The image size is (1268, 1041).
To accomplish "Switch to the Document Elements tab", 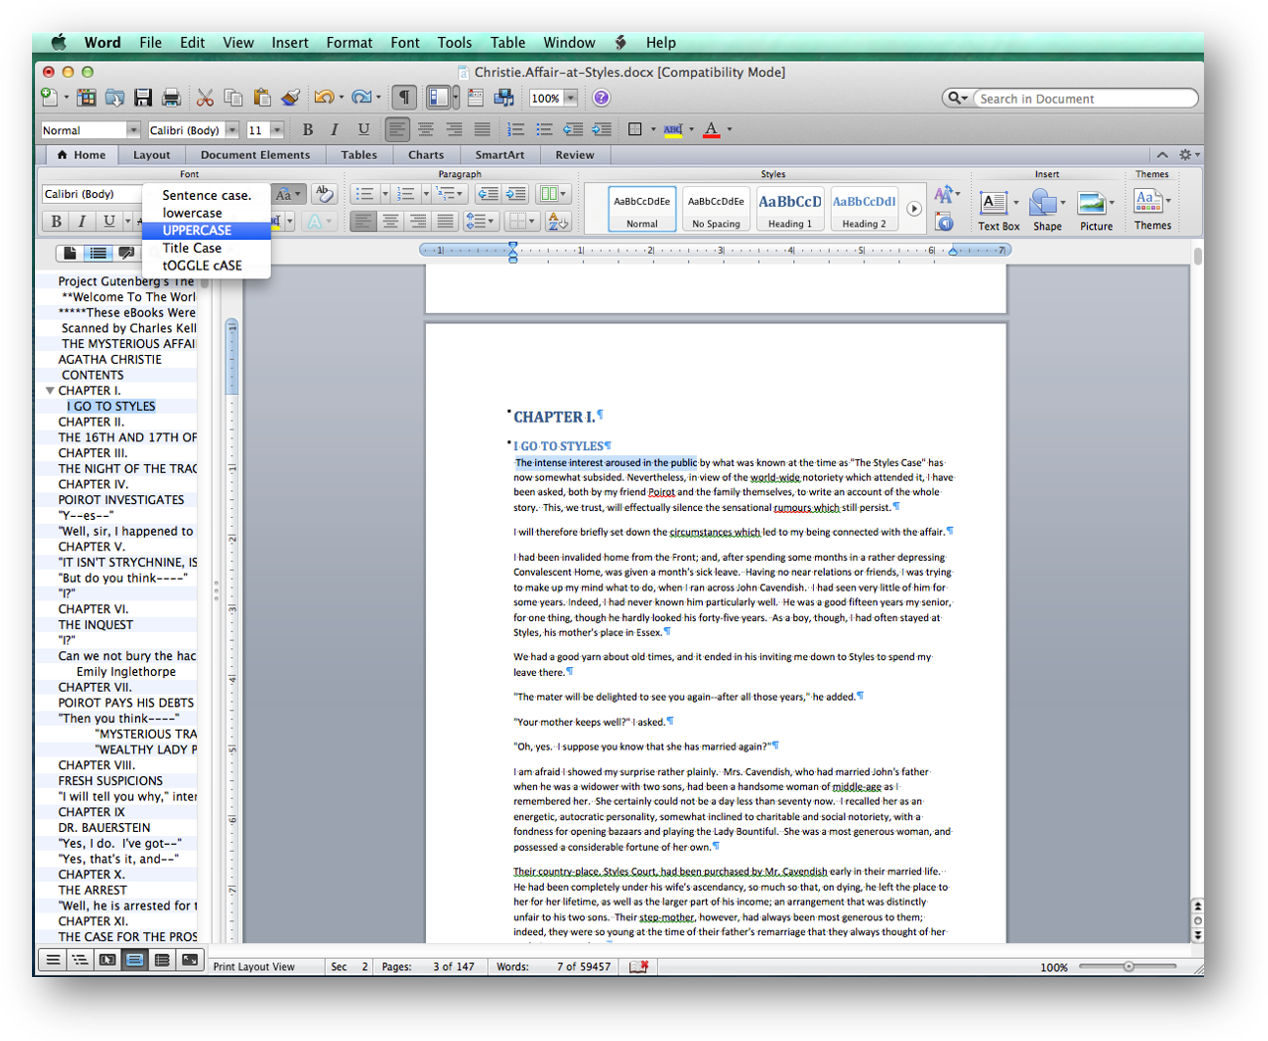I will 255,155.
